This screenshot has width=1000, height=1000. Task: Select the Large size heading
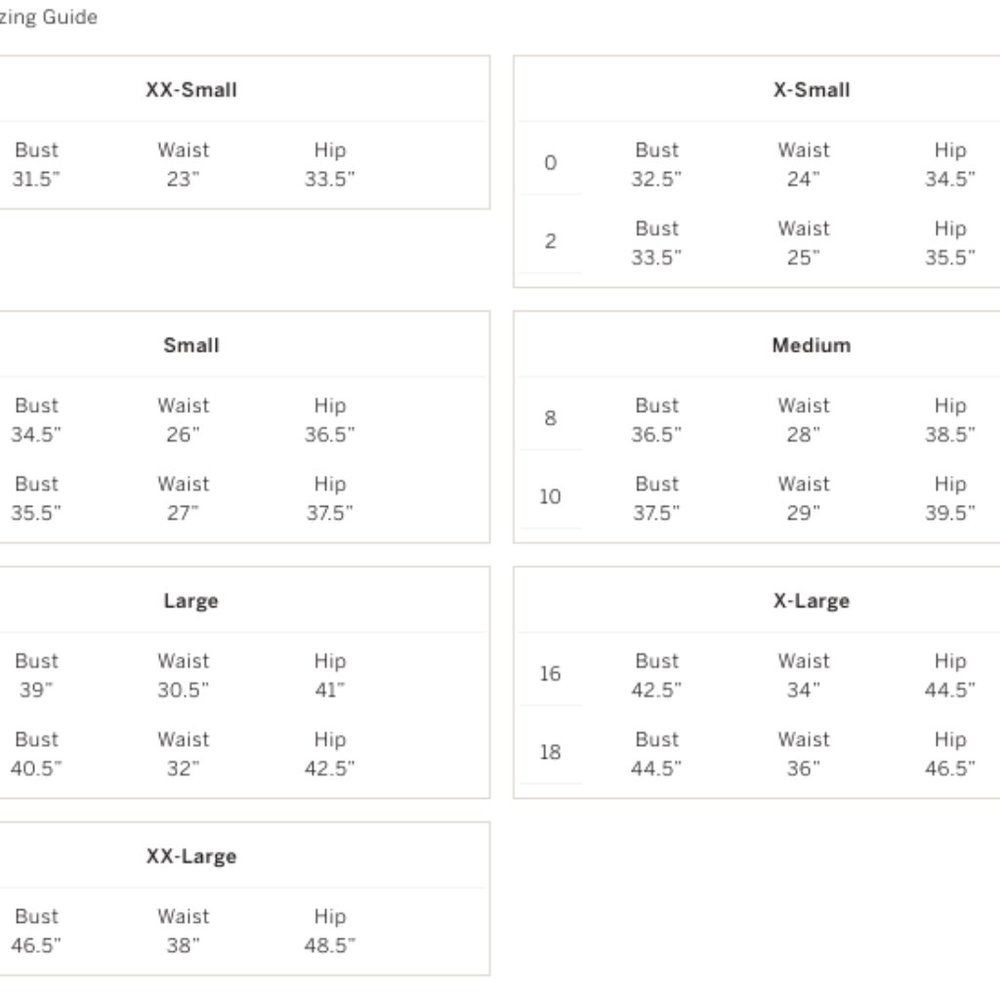(191, 601)
